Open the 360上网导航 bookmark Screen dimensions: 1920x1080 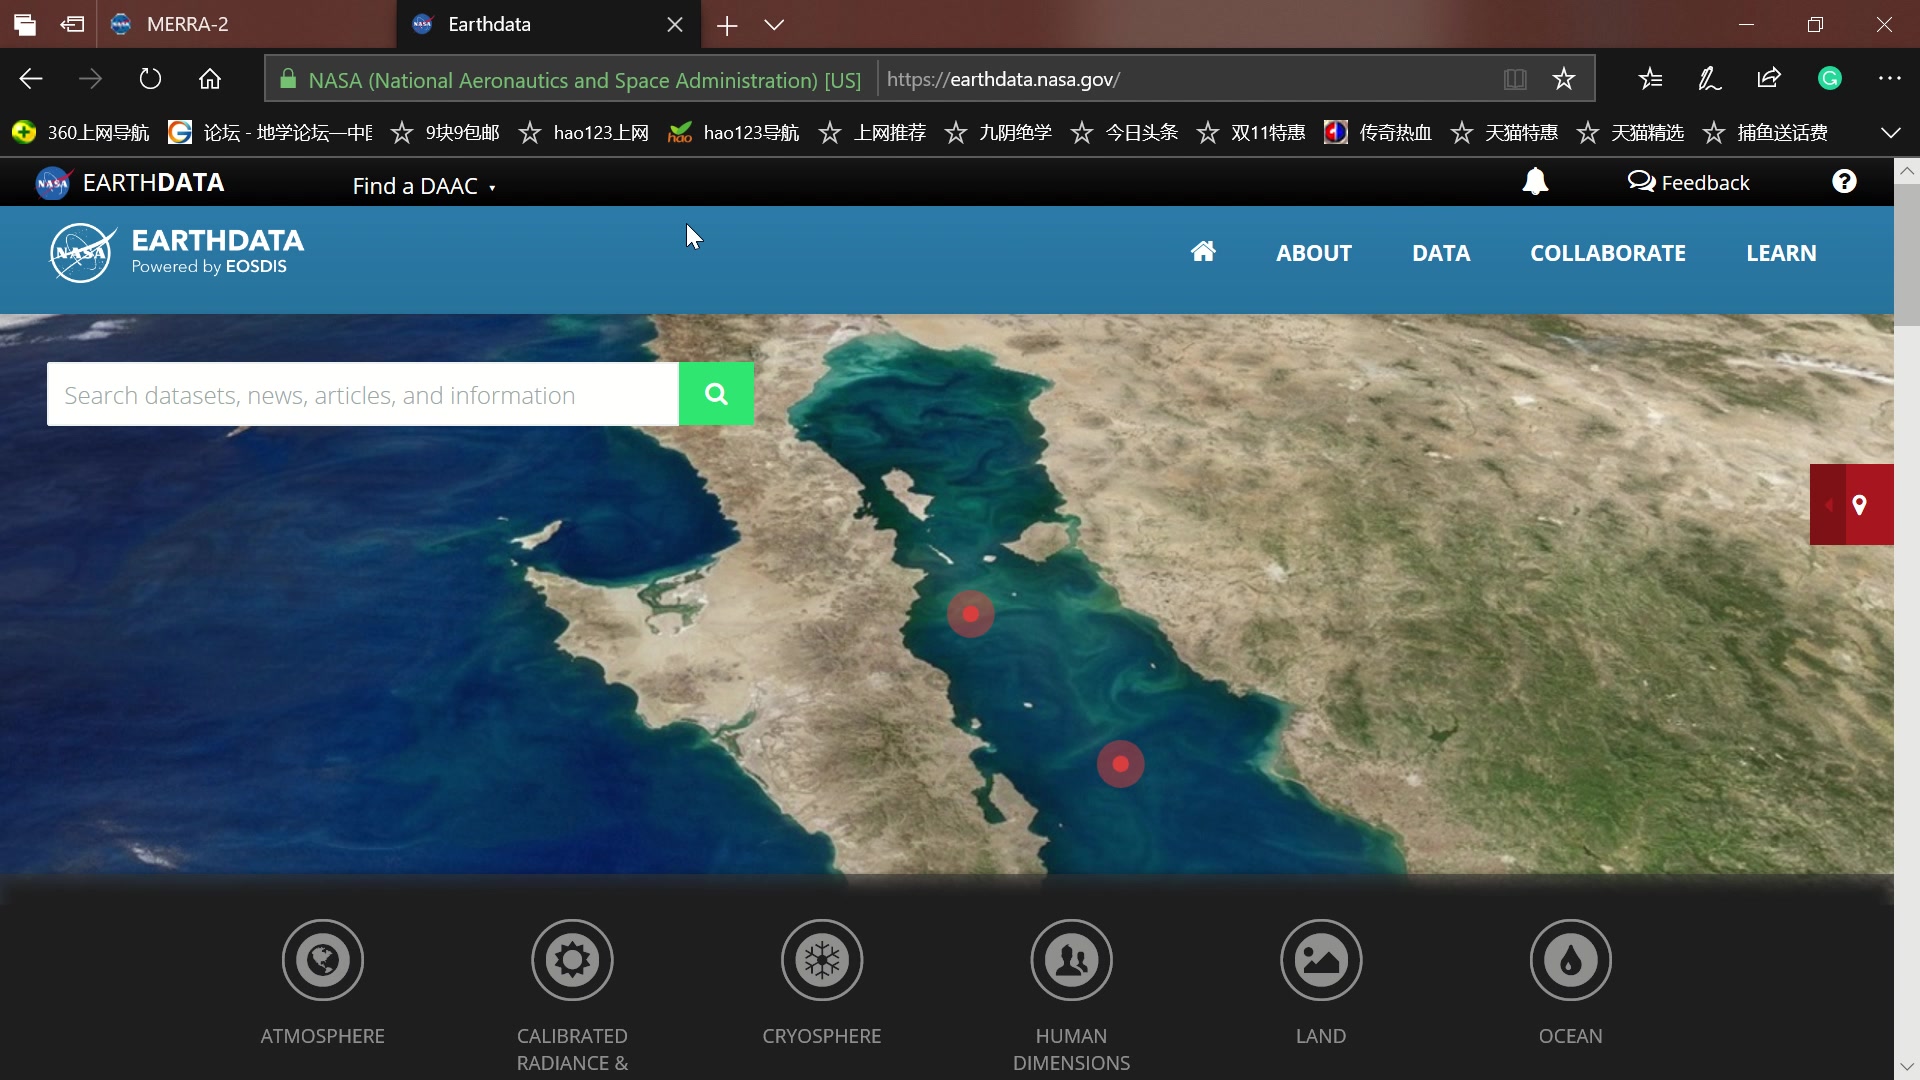pyautogui.click(x=80, y=132)
